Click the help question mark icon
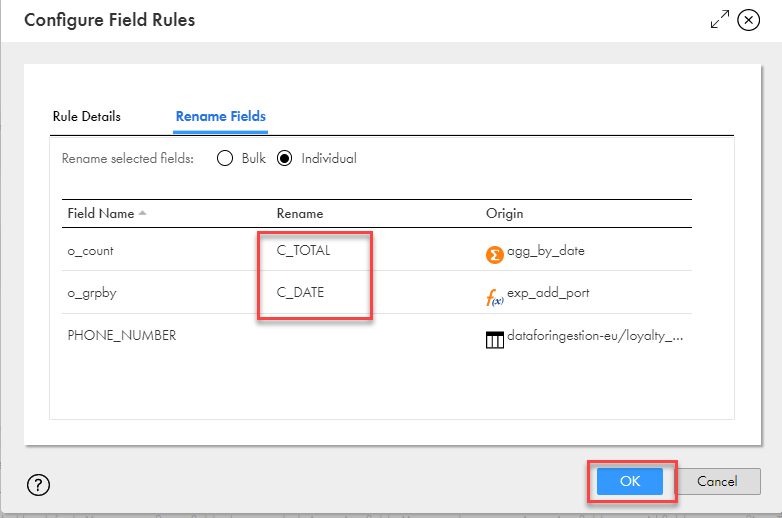 (x=38, y=485)
